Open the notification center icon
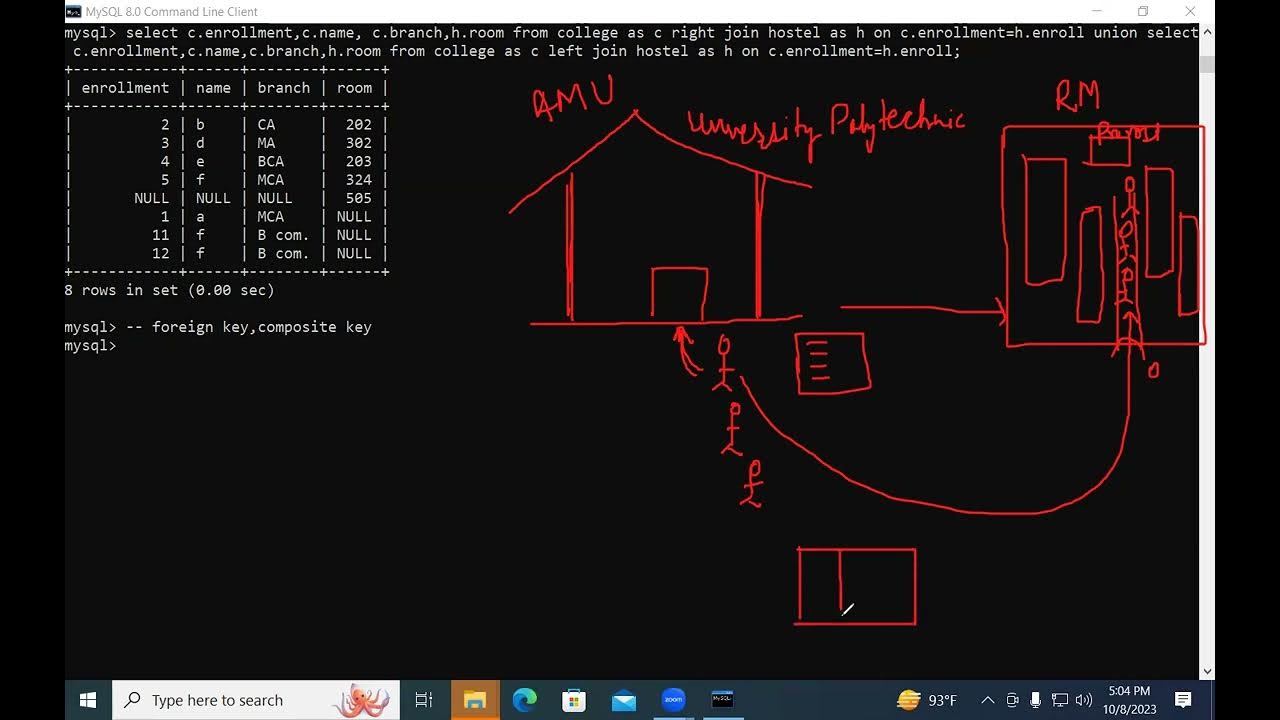Viewport: 1280px width, 720px height. [1183, 700]
